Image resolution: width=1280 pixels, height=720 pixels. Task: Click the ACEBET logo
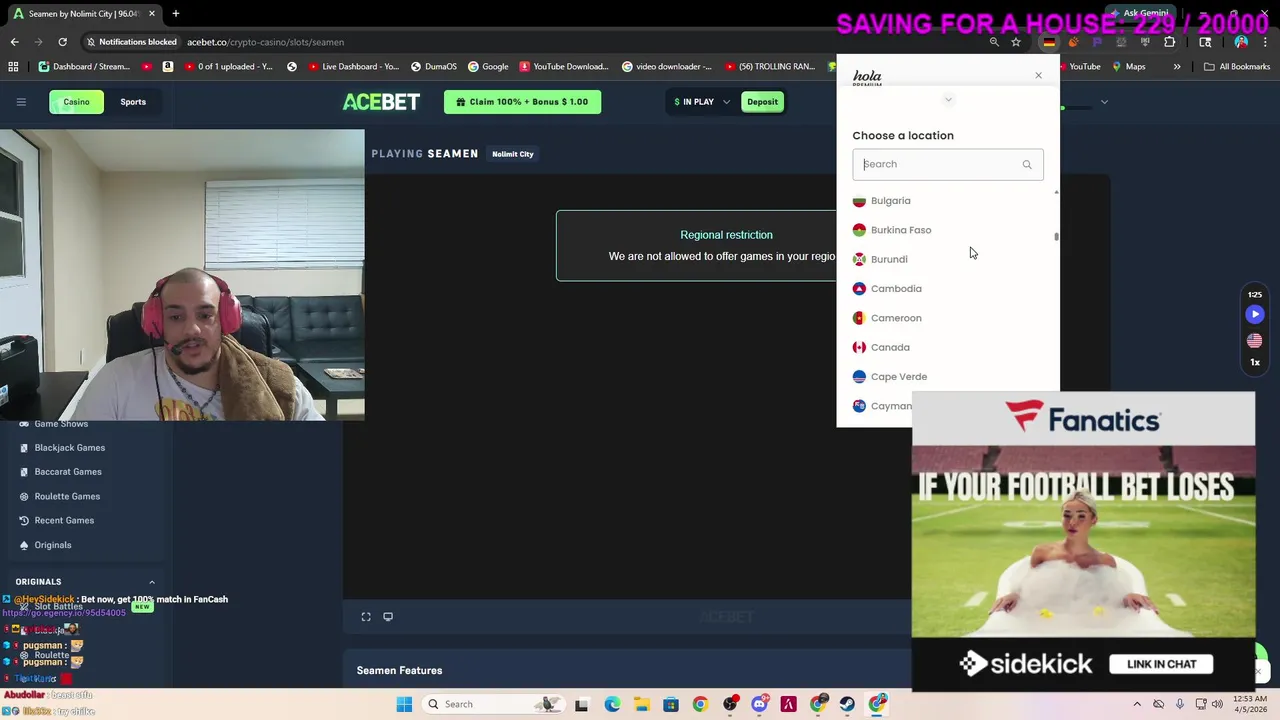pyautogui.click(x=381, y=102)
